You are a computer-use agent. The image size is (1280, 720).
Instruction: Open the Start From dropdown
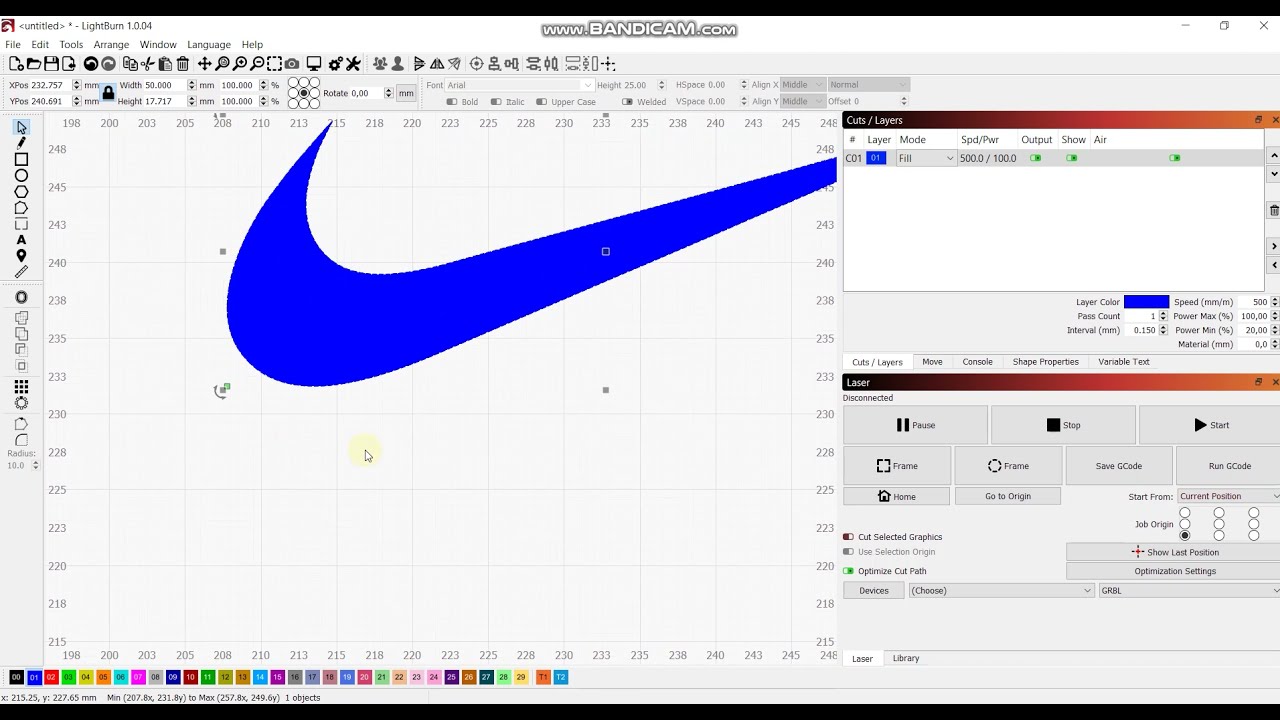click(1229, 496)
